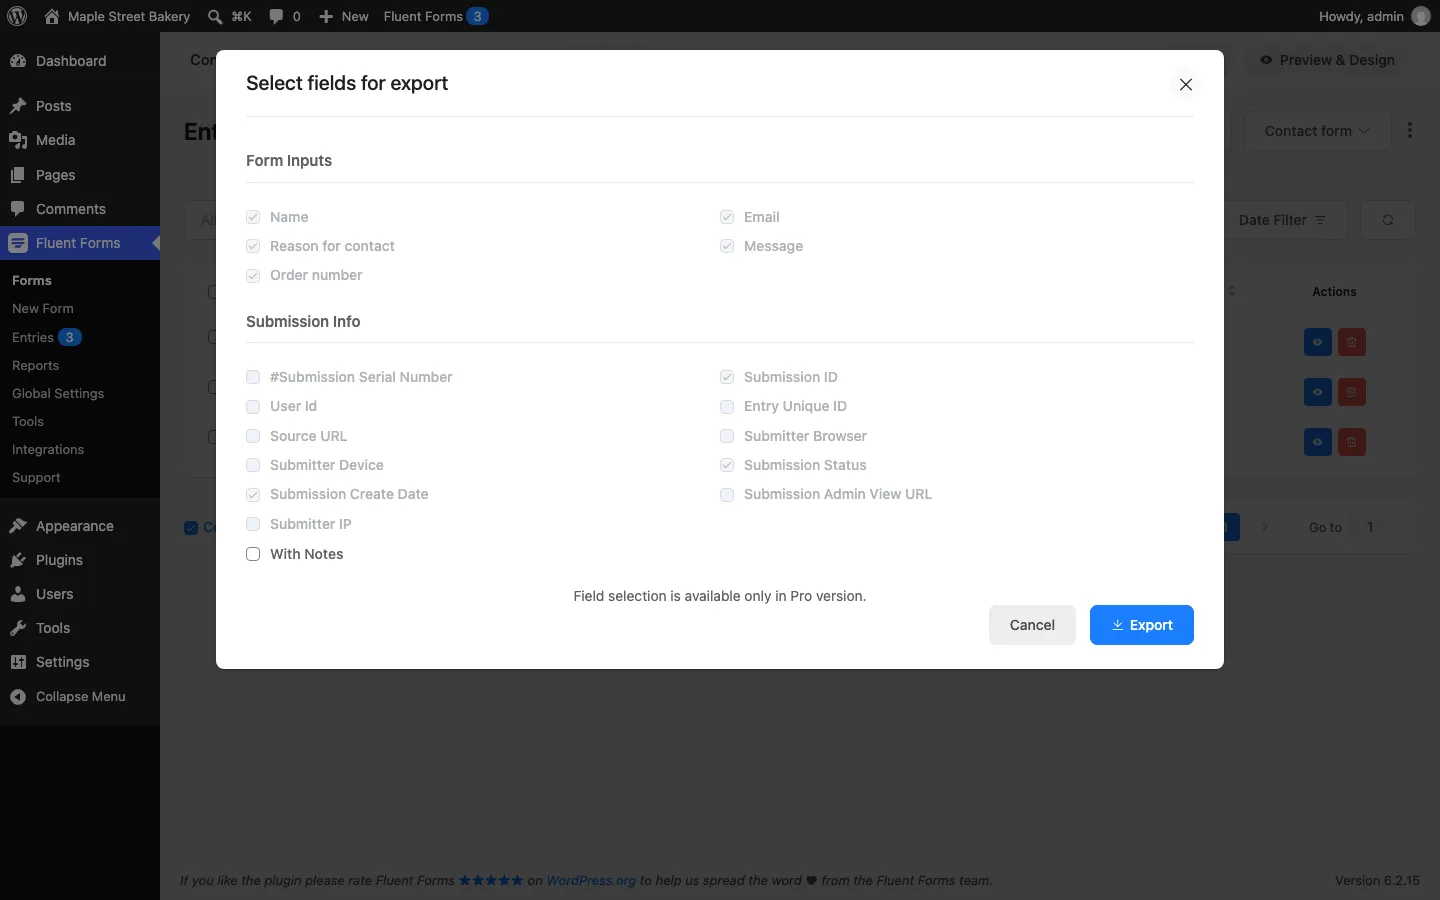Open the Maple Street Bakery home icon

[x=52, y=16]
